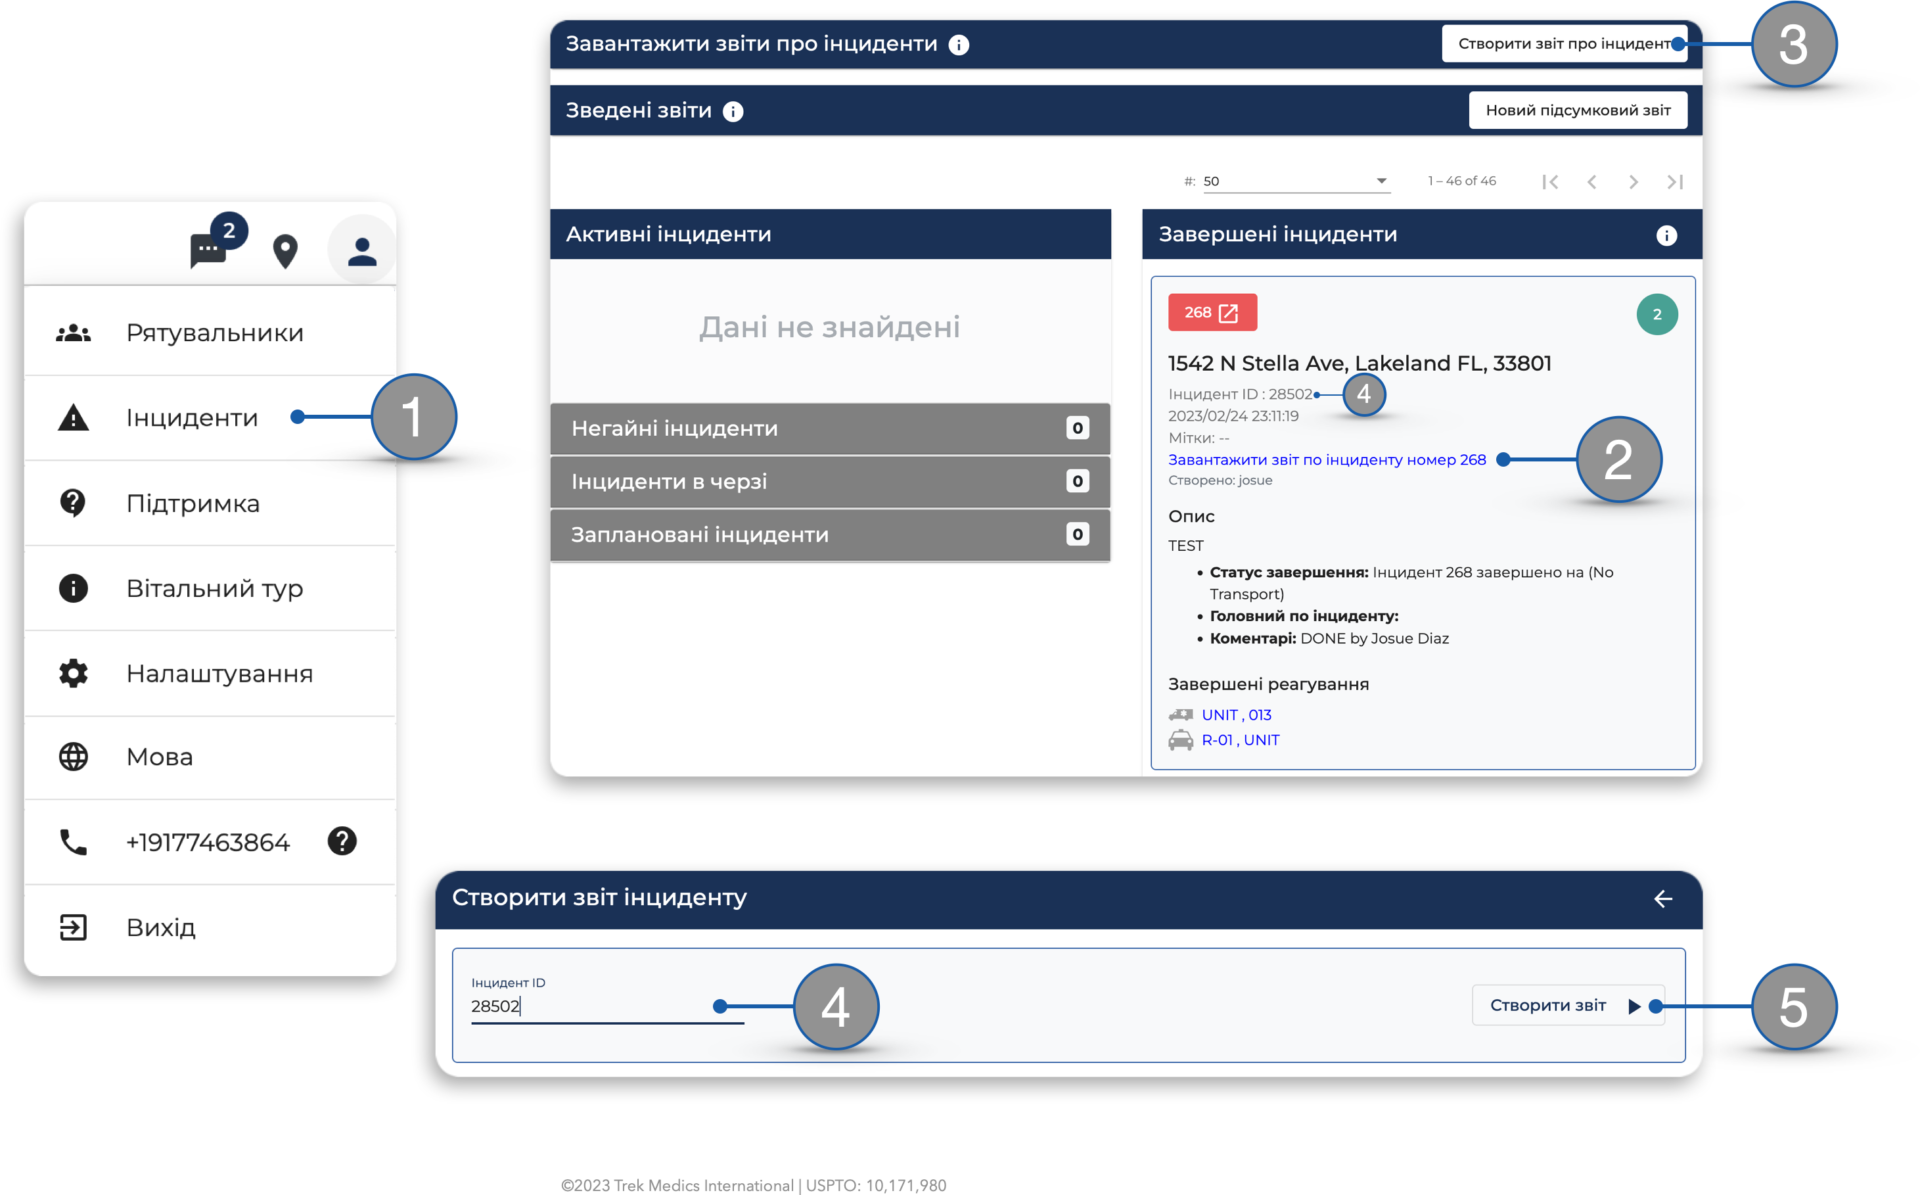The width and height of the screenshot is (1920, 1195).
Task: Expand Негайні інциденти section
Action: pos(829,428)
